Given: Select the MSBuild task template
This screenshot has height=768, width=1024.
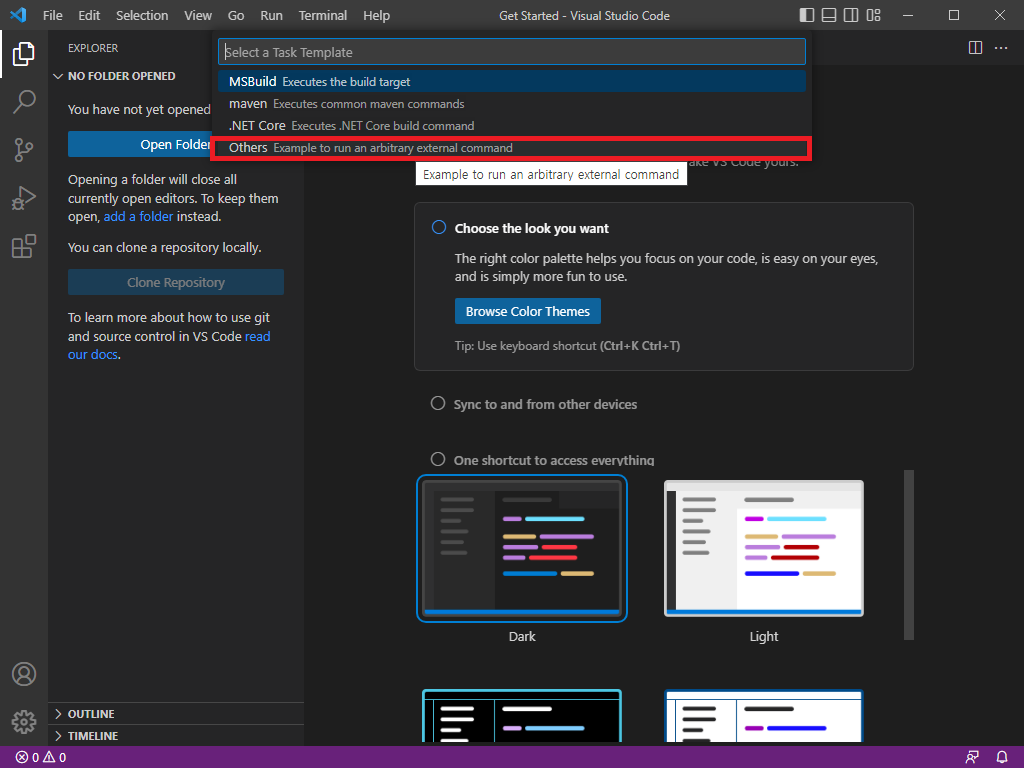Looking at the screenshot, I should tap(511, 82).
